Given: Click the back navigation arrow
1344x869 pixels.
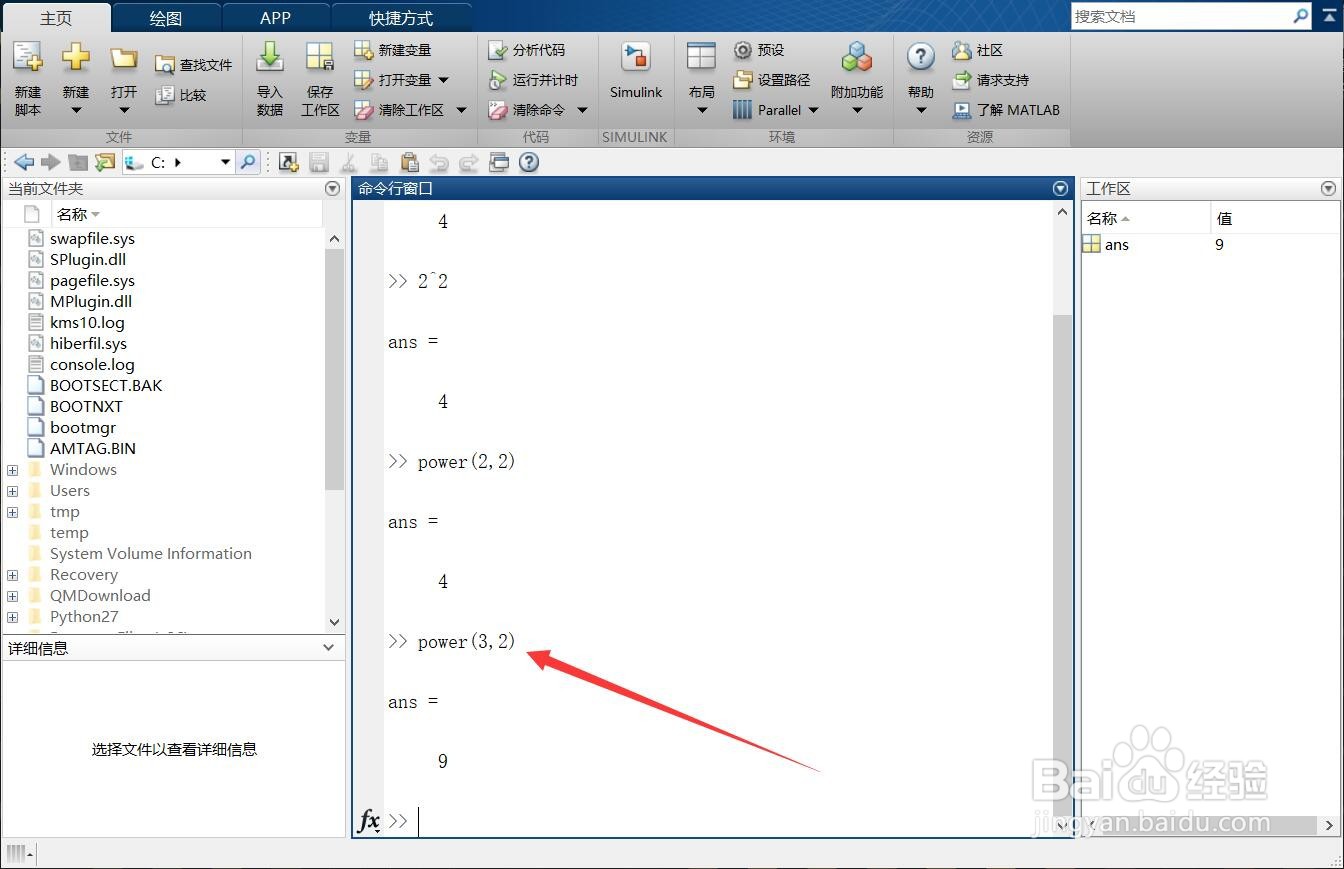Looking at the screenshot, I should tap(25, 162).
